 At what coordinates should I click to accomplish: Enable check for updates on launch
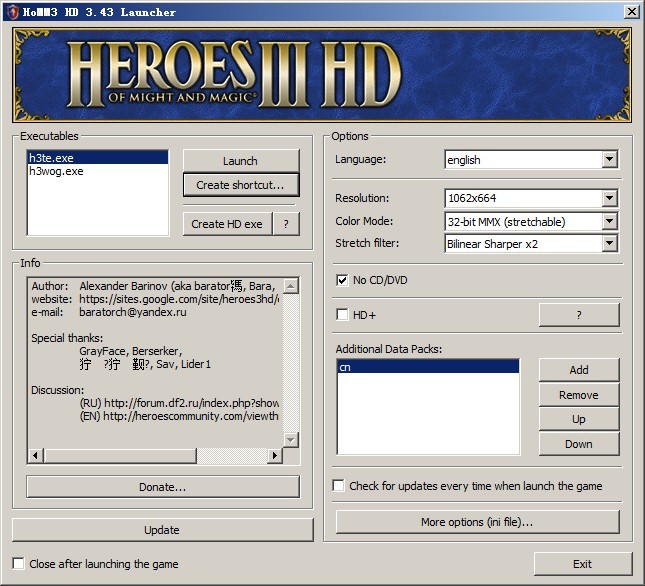tap(339, 486)
